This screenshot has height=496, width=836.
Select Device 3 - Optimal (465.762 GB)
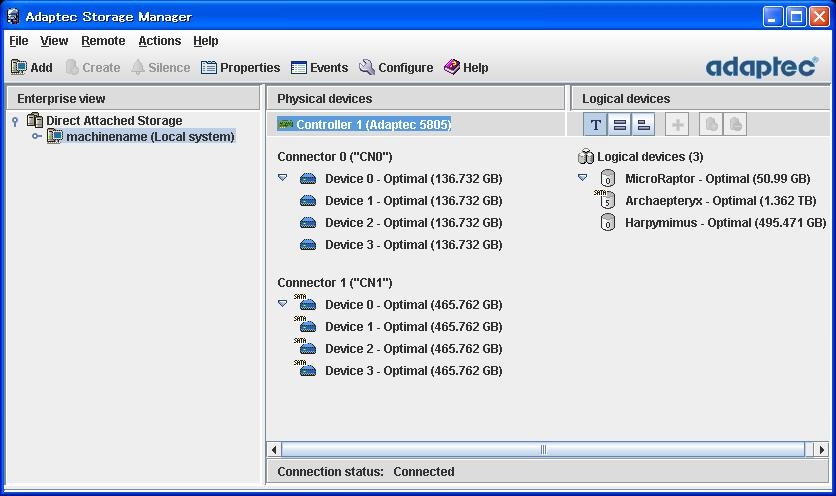[414, 371]
